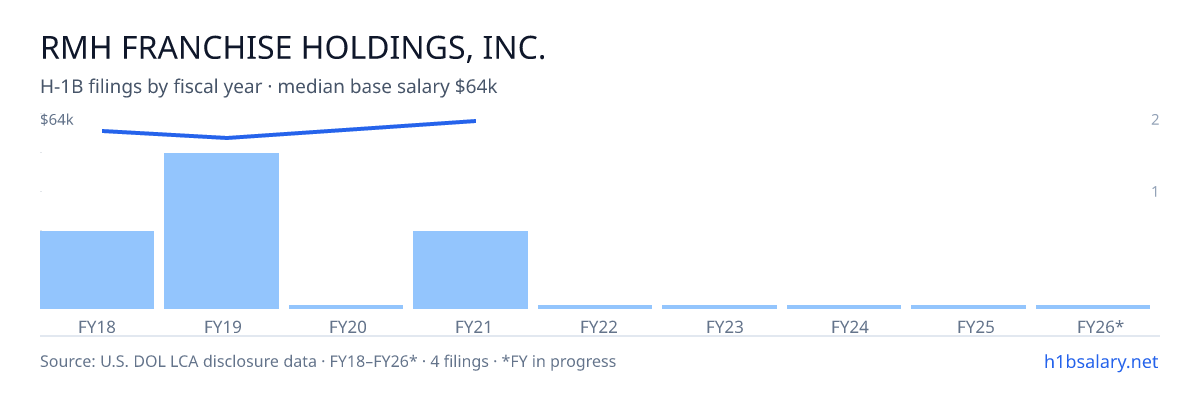The height and width of the screenshot is (400, 1200).
Task: Click the tall FY19 filings bar
Action: point(221,231)
